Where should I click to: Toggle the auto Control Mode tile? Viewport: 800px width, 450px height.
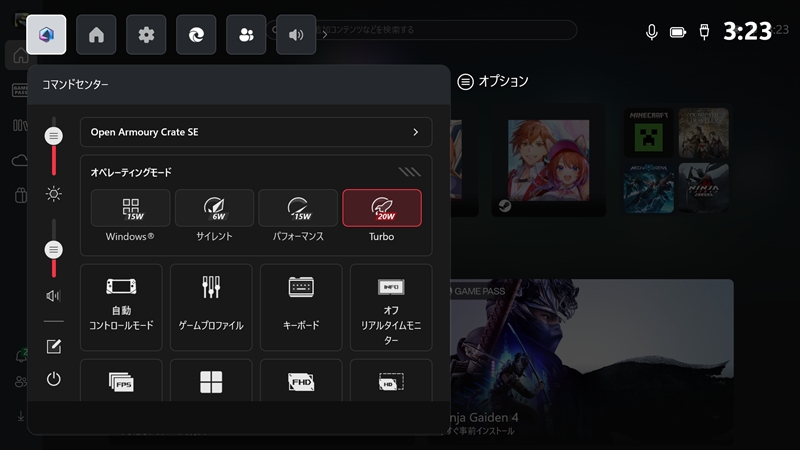120,305
